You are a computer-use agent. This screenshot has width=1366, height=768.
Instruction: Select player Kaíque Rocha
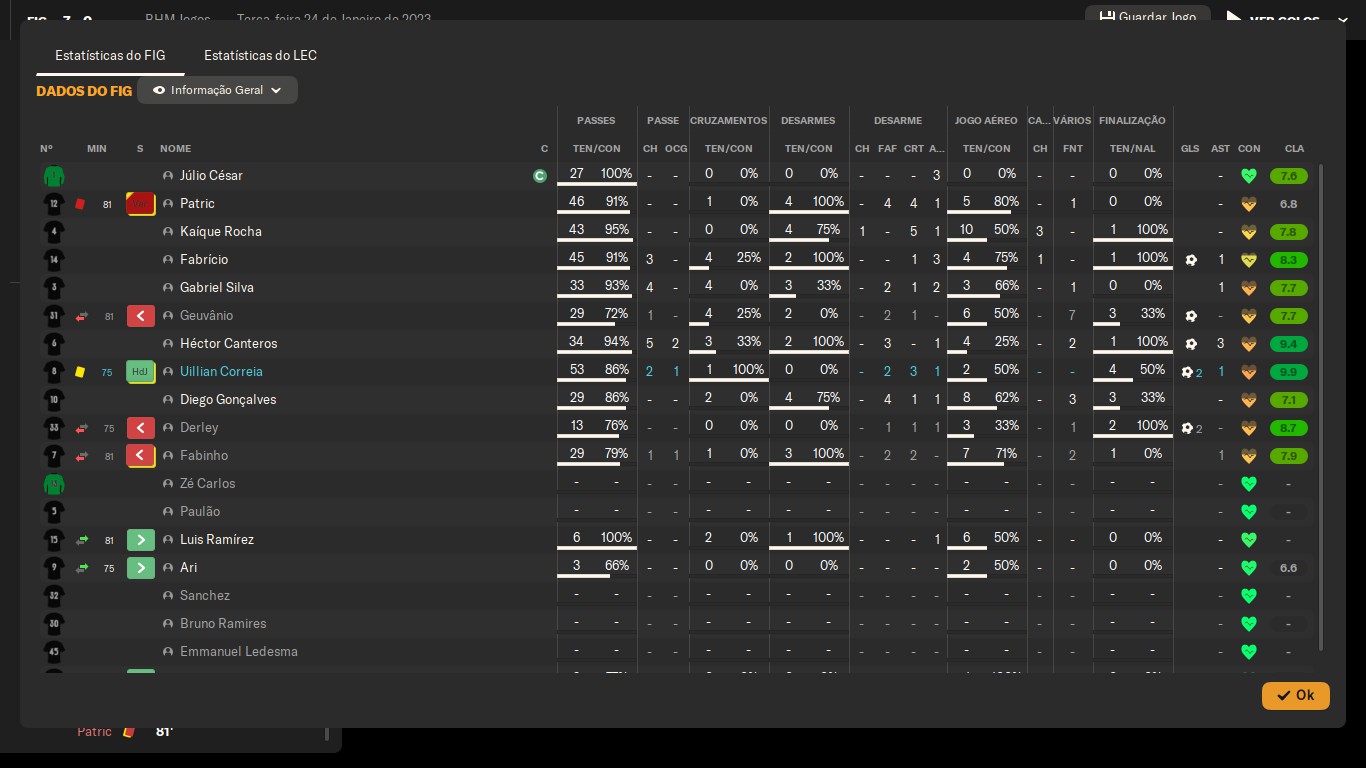(x=221, y=231)
